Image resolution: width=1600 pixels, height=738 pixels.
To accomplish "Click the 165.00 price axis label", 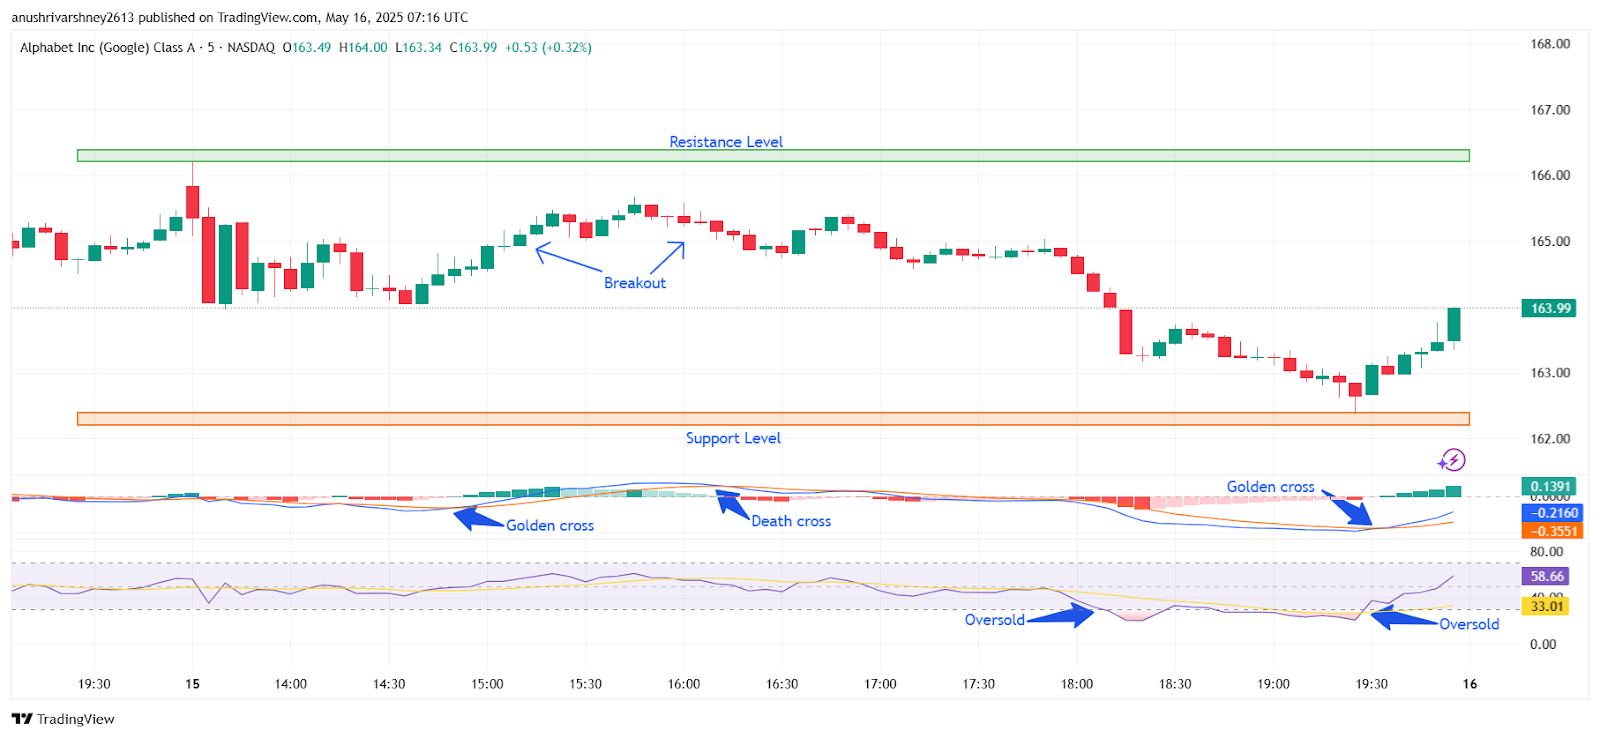I will (x=1550, y=241).
